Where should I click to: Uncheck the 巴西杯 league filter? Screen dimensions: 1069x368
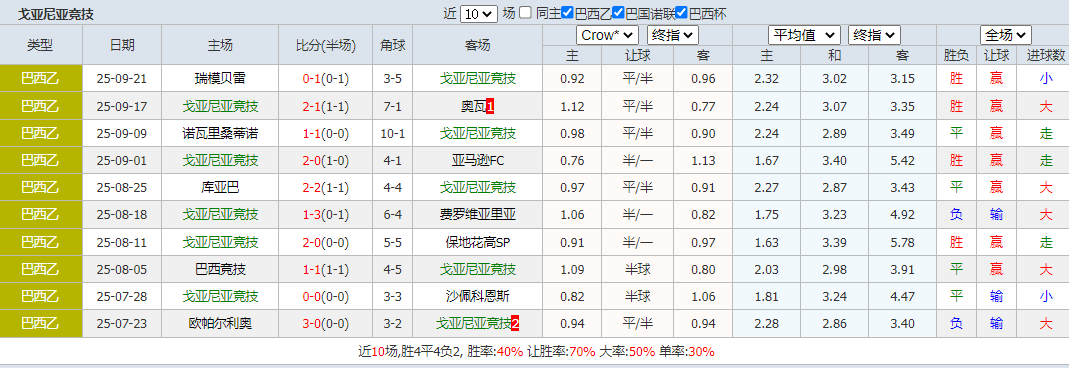tap(681, 12)
